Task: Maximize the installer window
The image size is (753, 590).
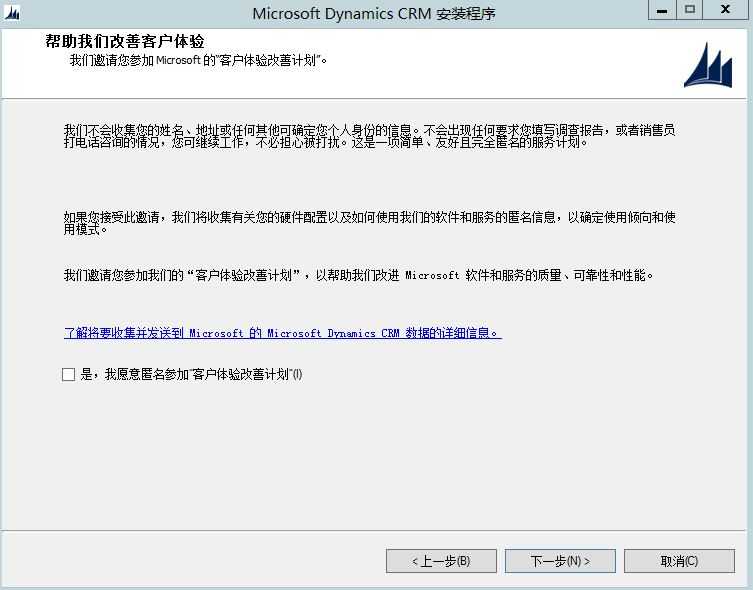Action: (690, 10)
